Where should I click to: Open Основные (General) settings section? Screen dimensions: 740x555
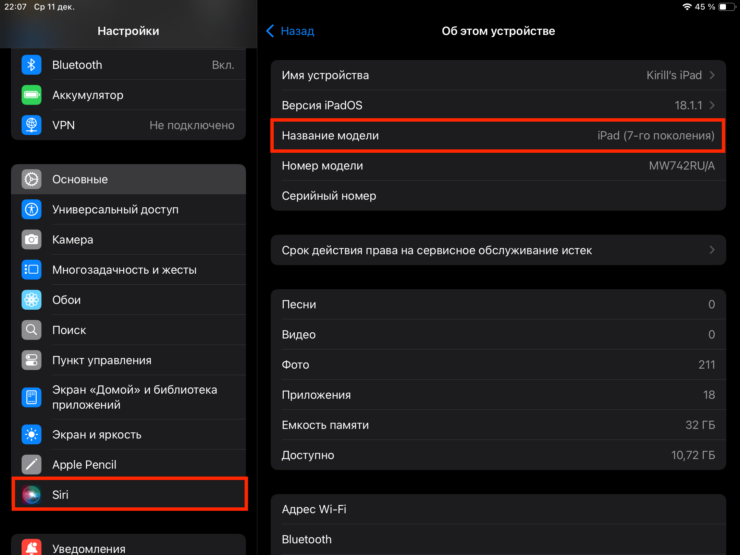coord(128,179)
